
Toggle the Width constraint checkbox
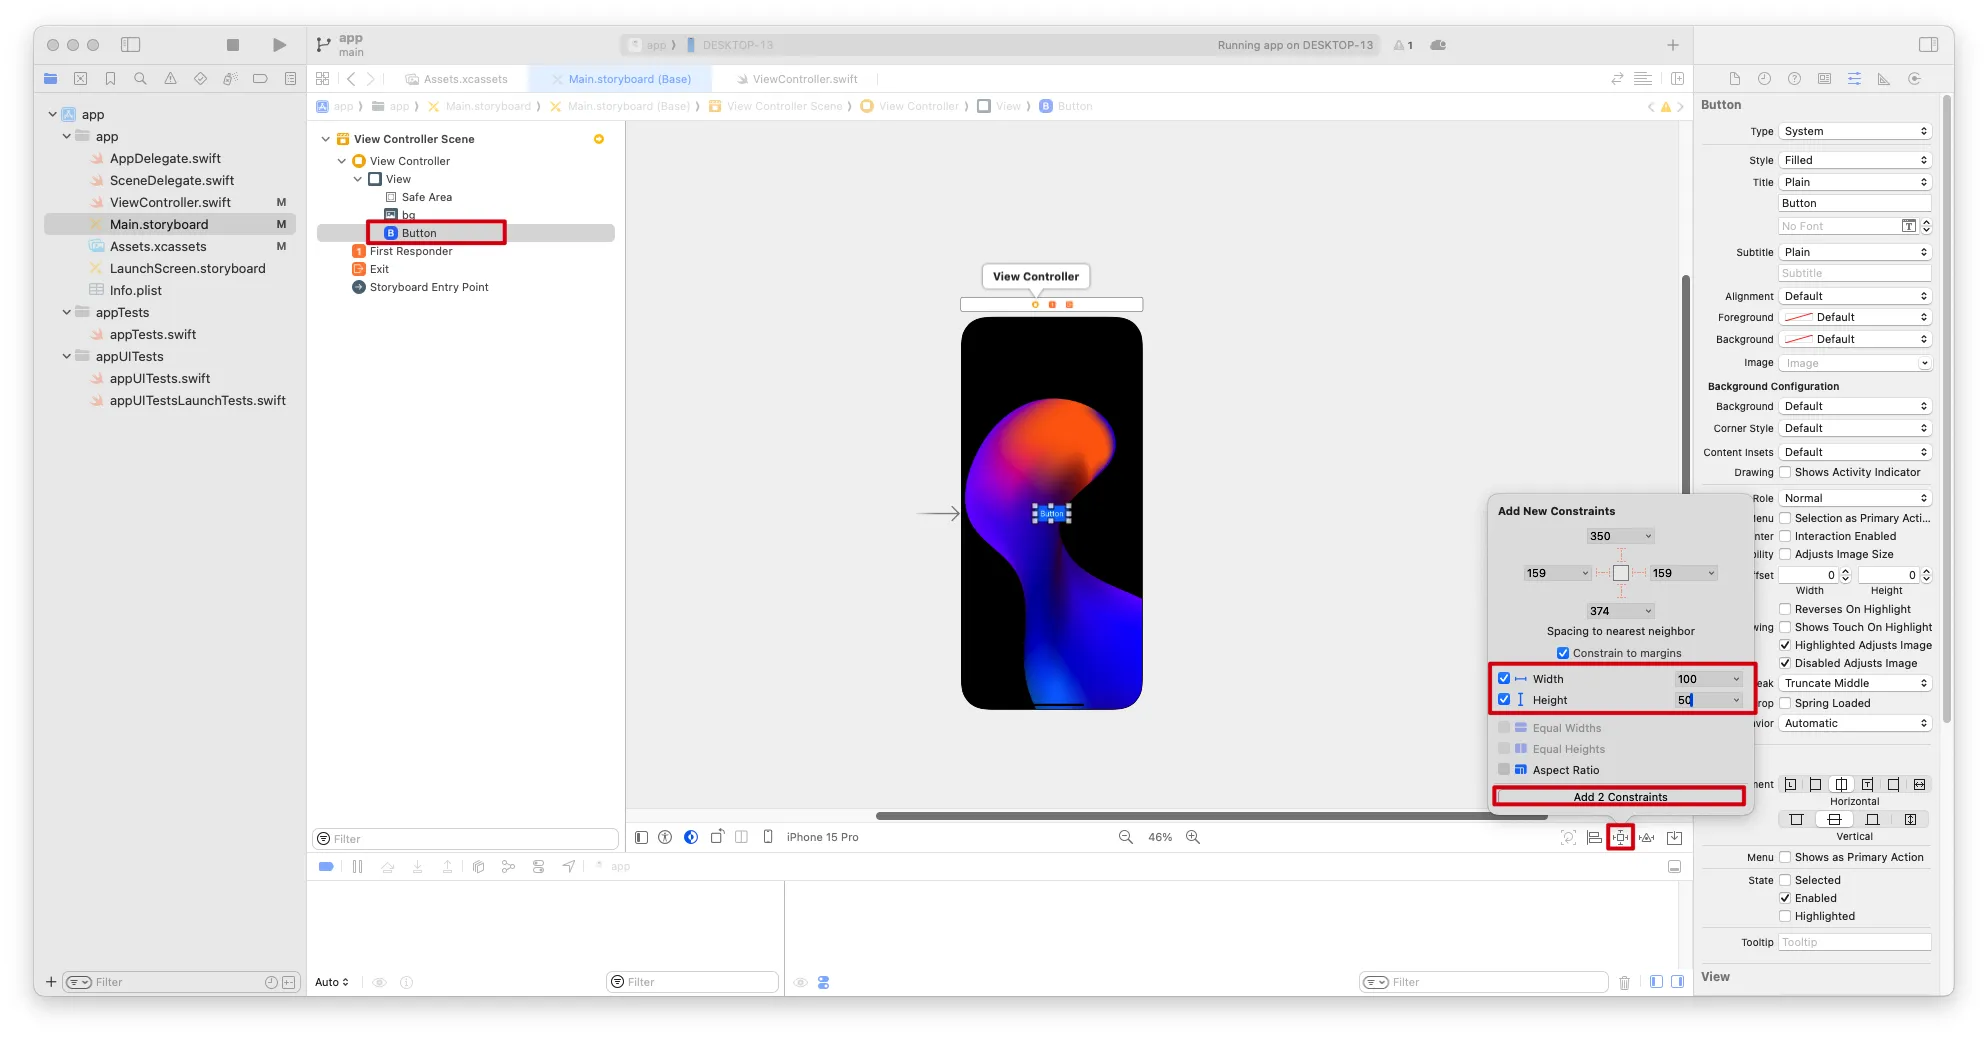point(1504,679)
